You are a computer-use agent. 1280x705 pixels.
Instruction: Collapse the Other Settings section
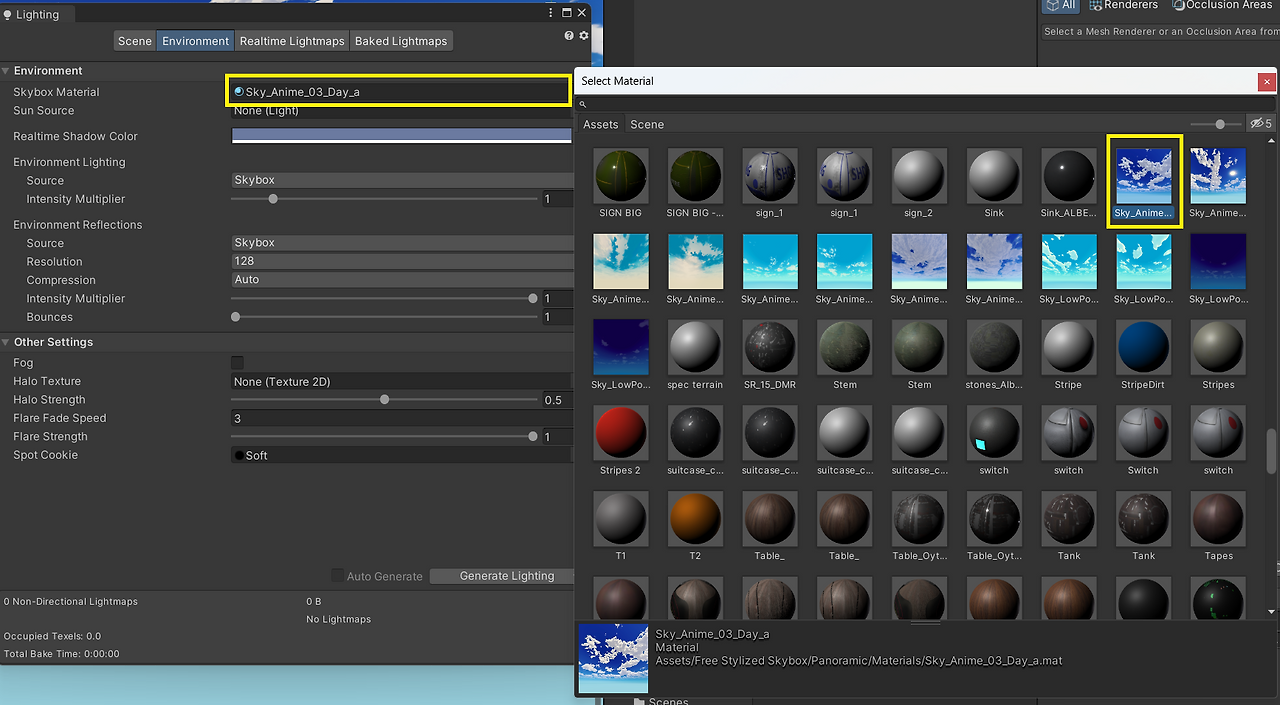(x=6, y=342)
